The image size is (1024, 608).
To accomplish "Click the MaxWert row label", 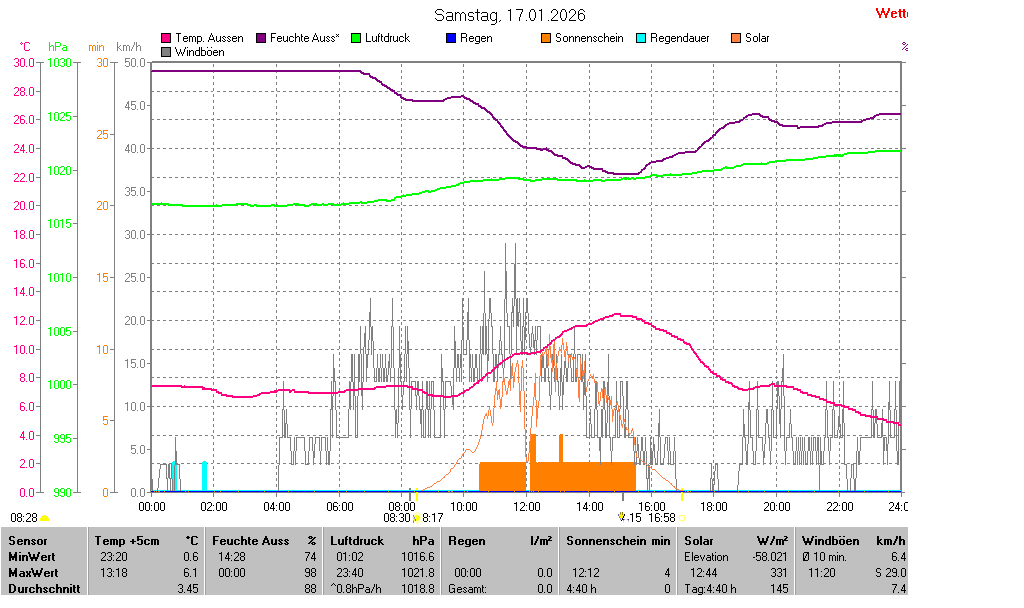I will (x=32, y=573).
